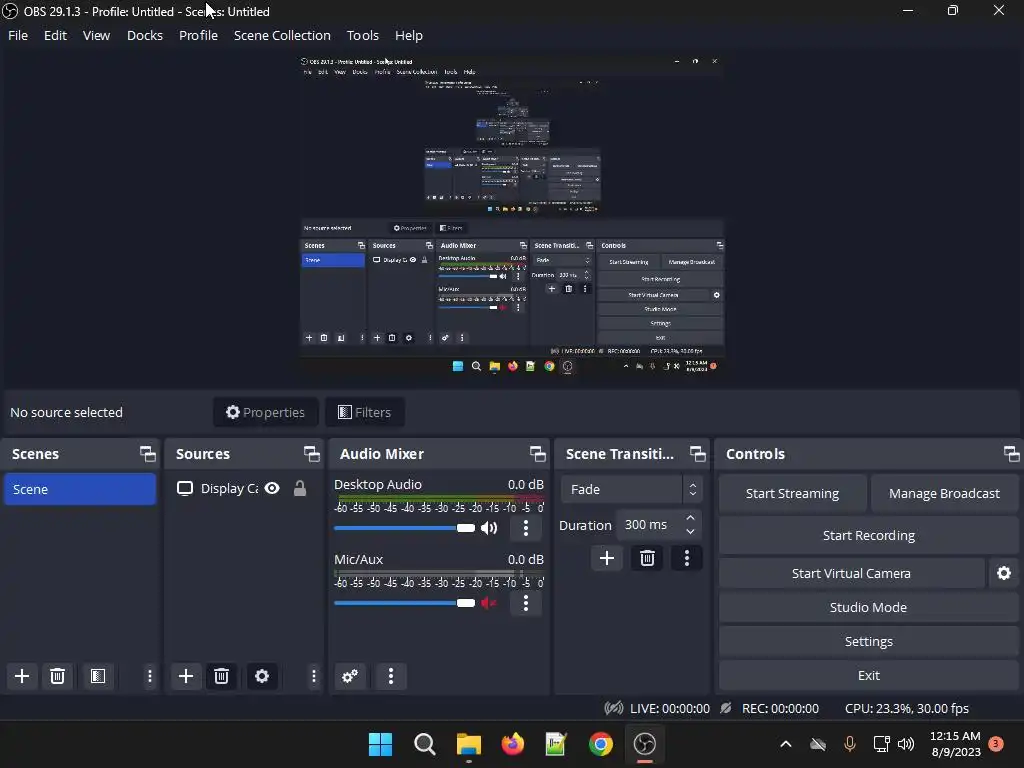Open Sources panel more options dots
The image size is (1024, 768).
click(x=313, y=676)
